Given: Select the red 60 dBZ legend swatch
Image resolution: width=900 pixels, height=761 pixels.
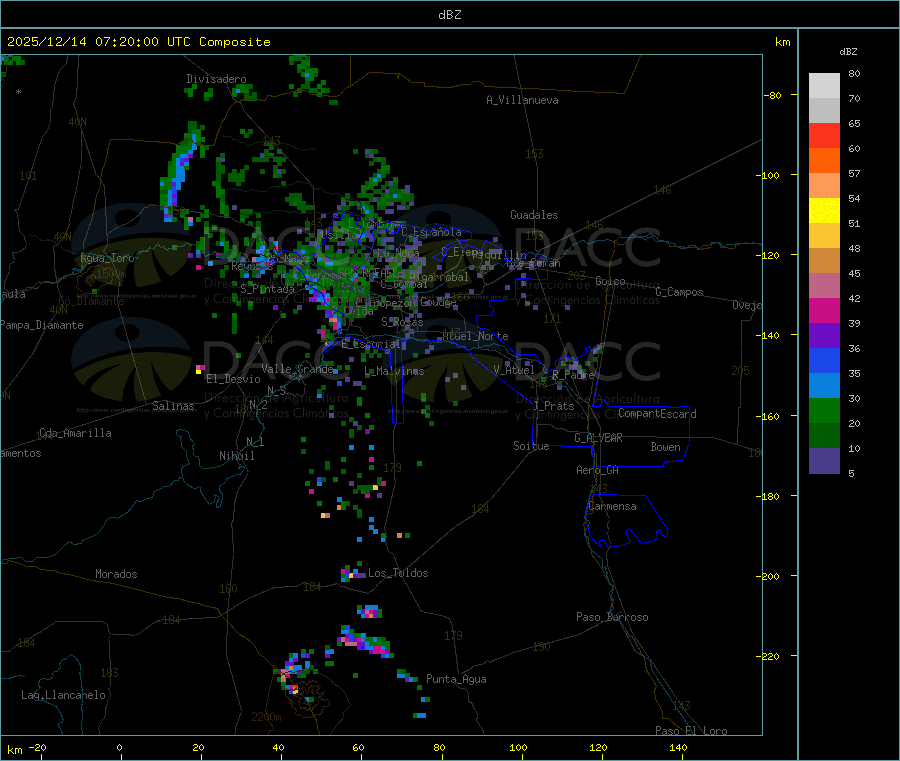Looking at the screenshot, I should coord(824,135).
